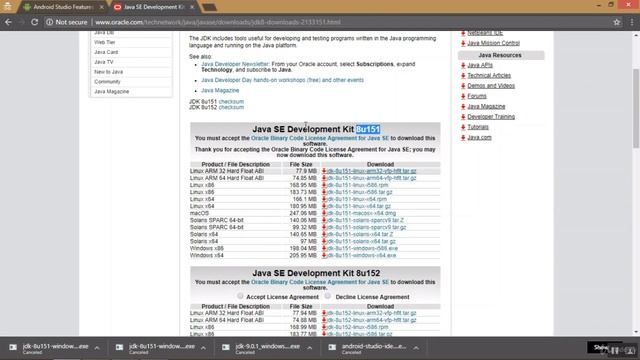The image size is (640, 360).
Task: Click the red arrow icon beside Tutorials
Action: [463, 127]
